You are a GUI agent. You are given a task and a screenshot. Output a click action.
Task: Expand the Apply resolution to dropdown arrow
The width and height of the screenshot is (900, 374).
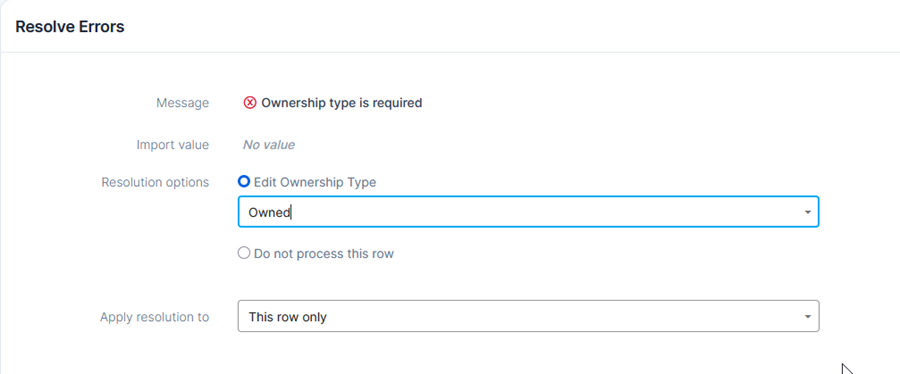pos(808,317)
